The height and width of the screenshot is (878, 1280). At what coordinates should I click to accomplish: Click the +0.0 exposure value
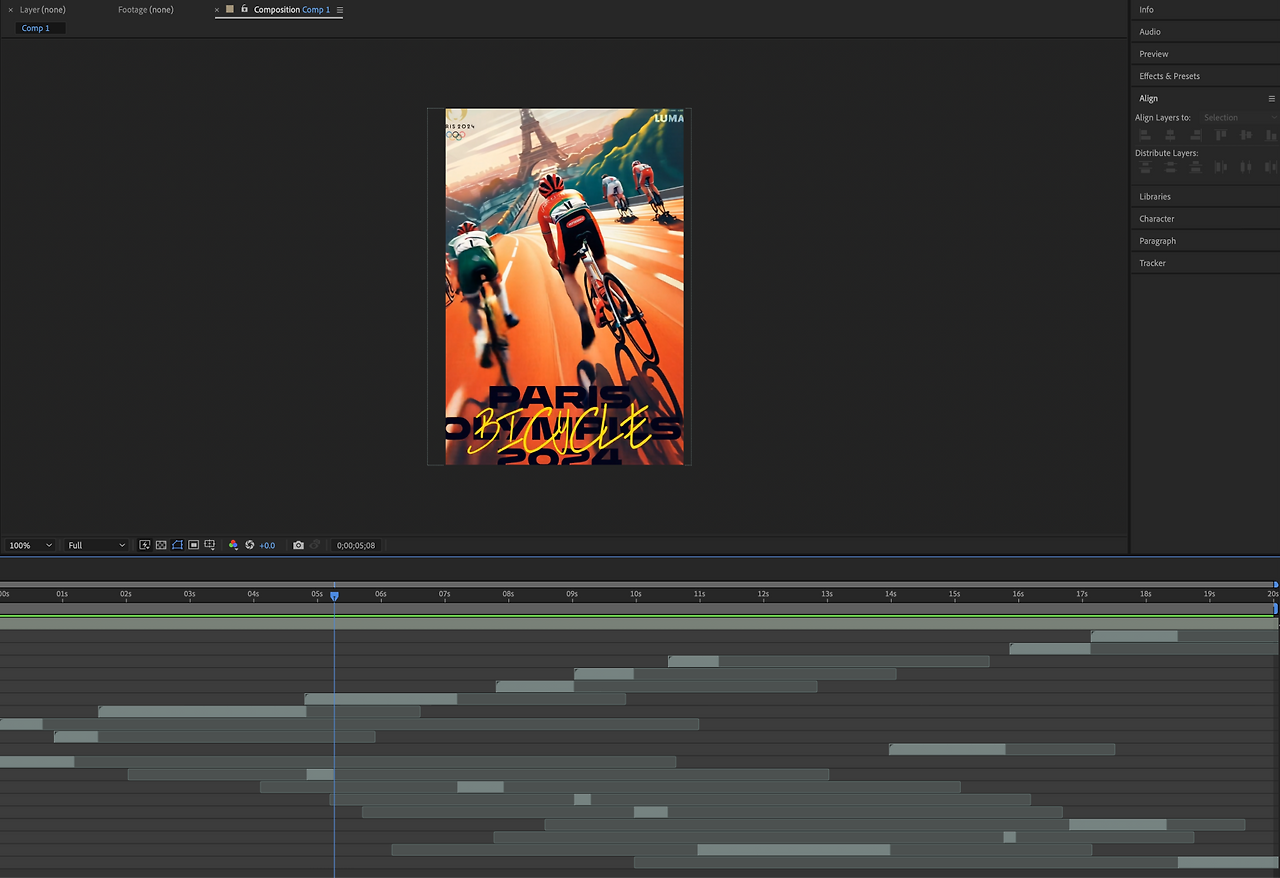pos(267,545)
